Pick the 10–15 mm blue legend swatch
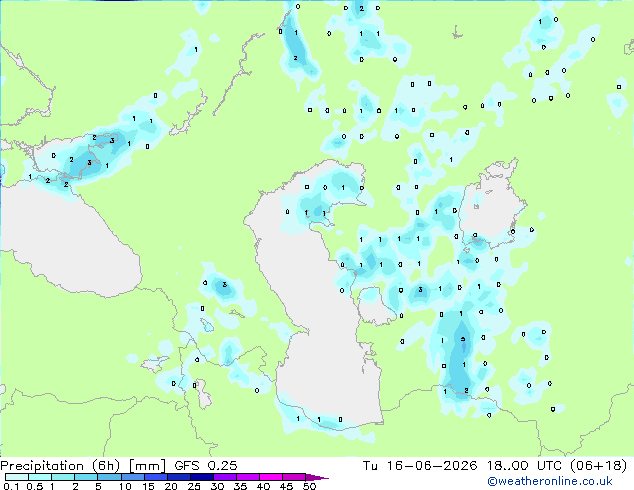Image resolution: width=634 pixels, height=490 pixels. coord(133,477)
